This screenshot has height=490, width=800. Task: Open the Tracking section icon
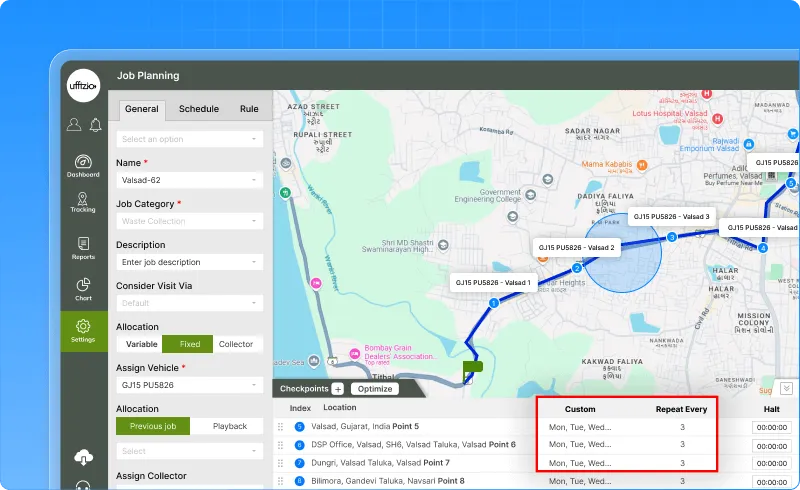point(83,199)
